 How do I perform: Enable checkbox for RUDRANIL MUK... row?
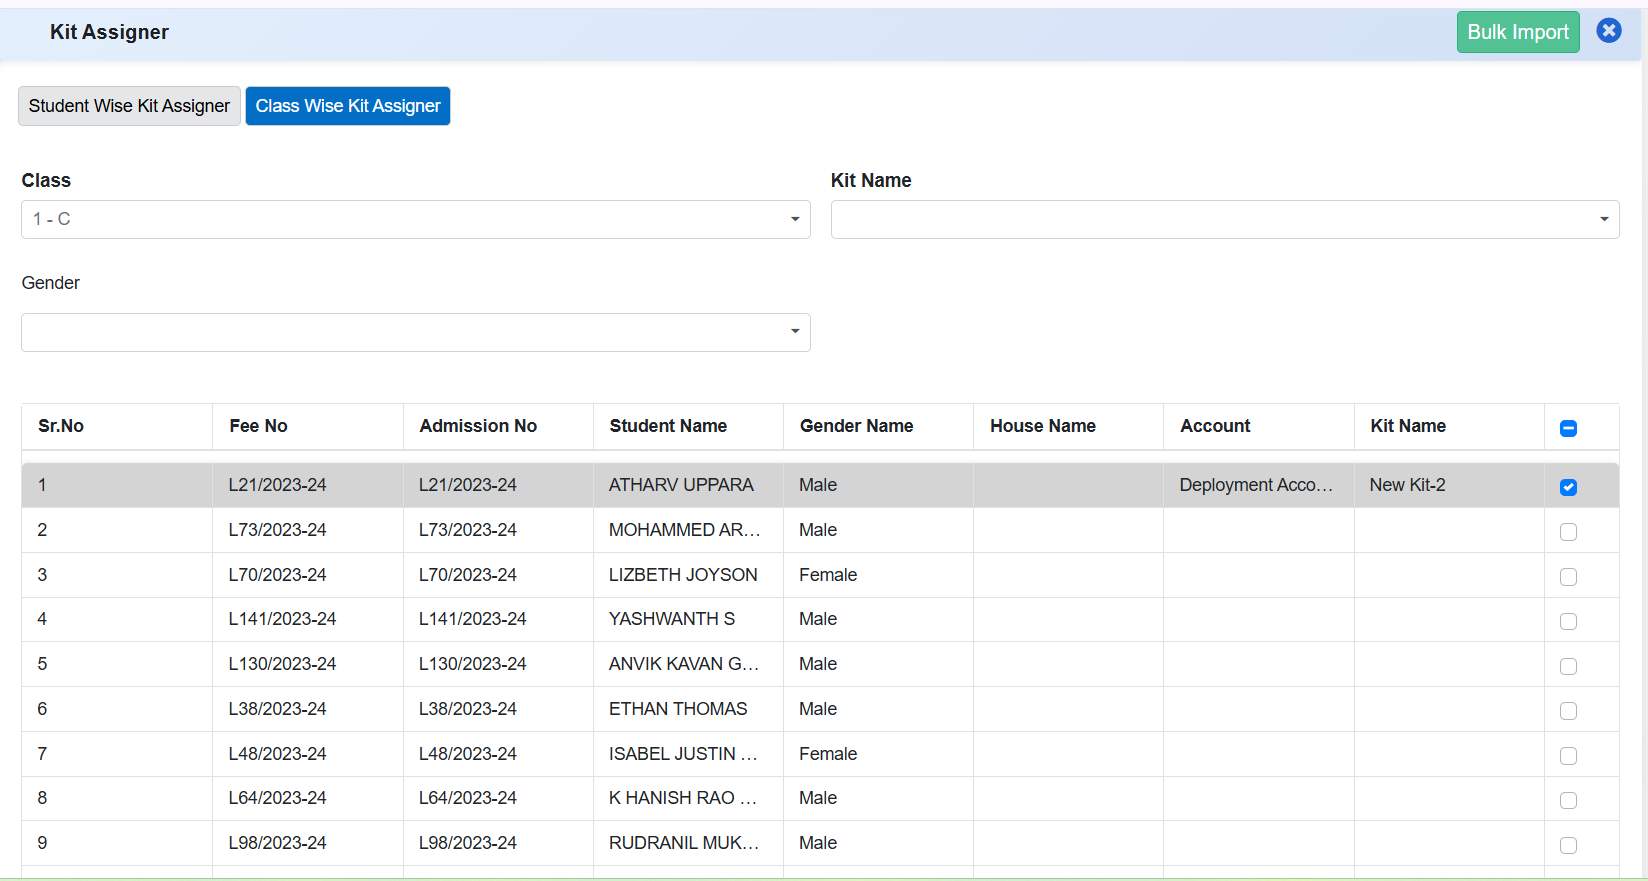point(1568,845)
